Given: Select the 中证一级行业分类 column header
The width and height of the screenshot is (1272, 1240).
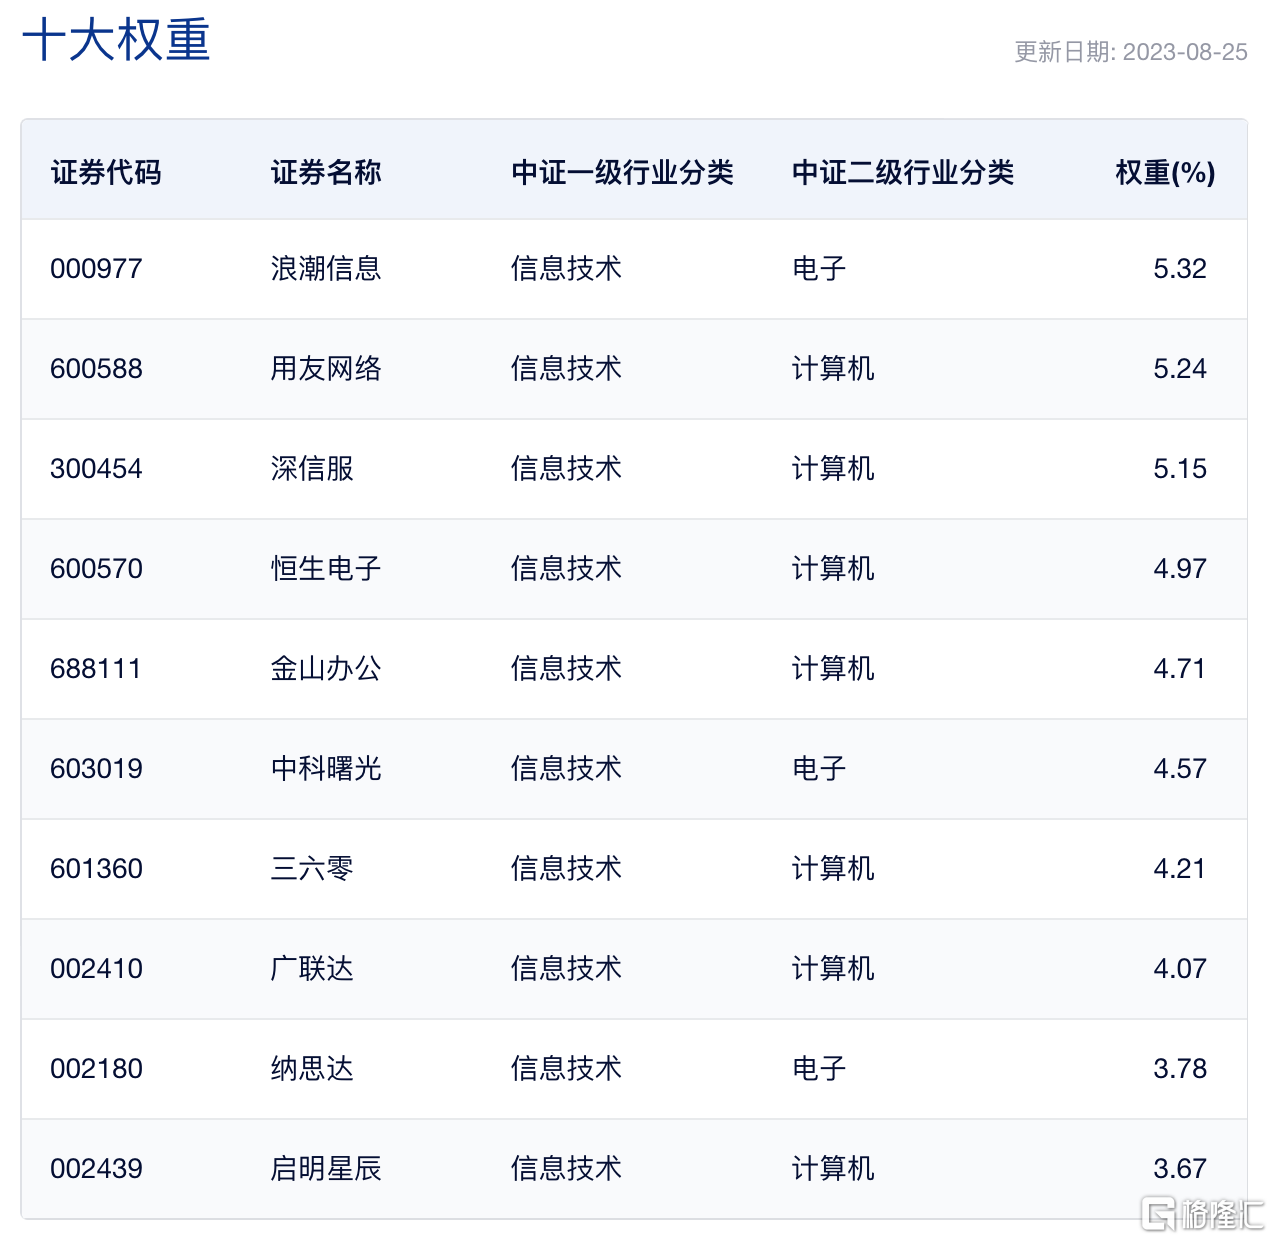Looking at the screenshot, I should (622, 172).
